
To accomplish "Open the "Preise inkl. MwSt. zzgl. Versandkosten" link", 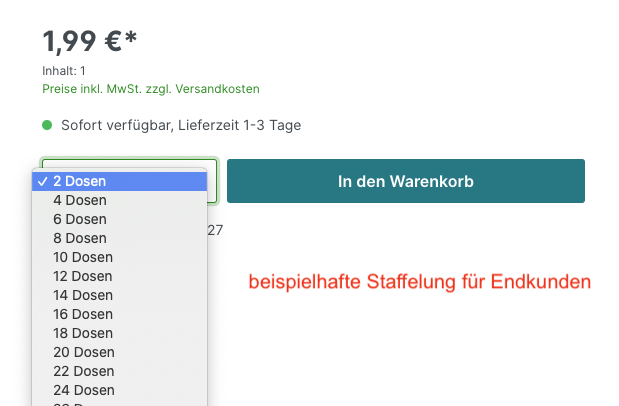I will click(x=151, y=89).
